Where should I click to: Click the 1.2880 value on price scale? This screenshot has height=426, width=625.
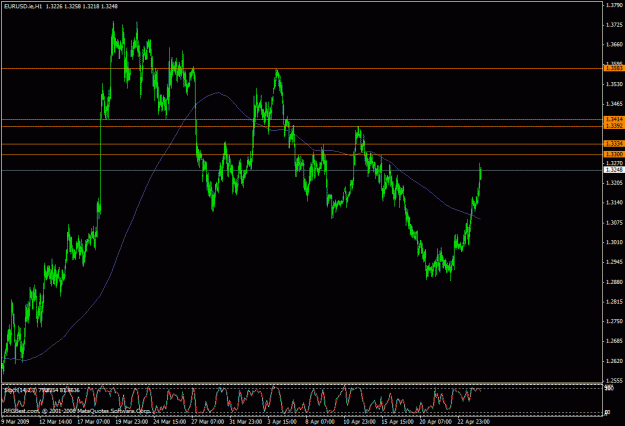tap(614, 282)
